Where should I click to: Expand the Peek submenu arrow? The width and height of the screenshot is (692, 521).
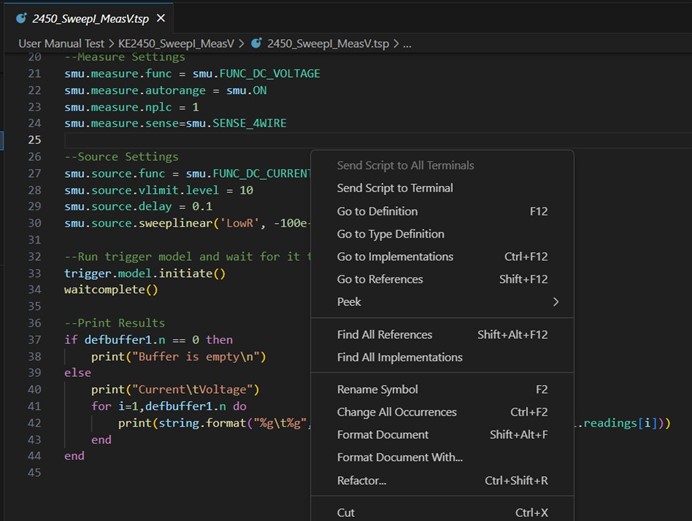(x=556, y=302)
